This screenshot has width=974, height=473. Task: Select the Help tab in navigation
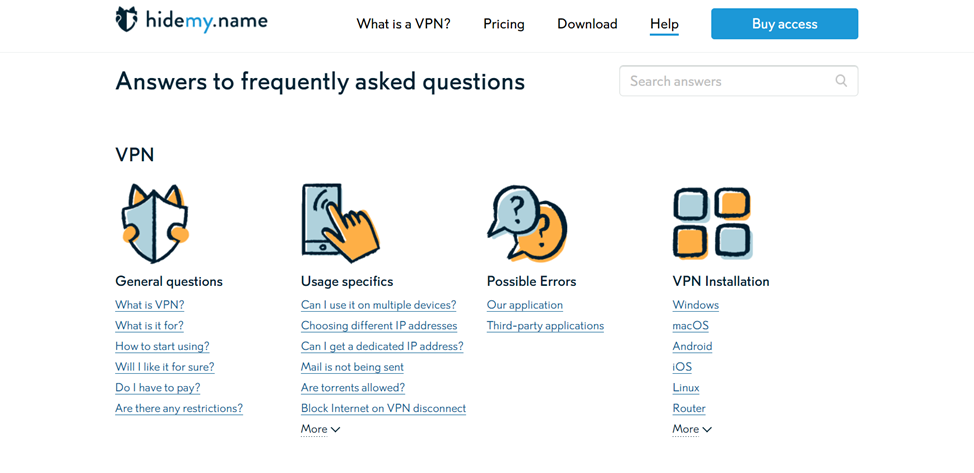(x=664, y=24)
